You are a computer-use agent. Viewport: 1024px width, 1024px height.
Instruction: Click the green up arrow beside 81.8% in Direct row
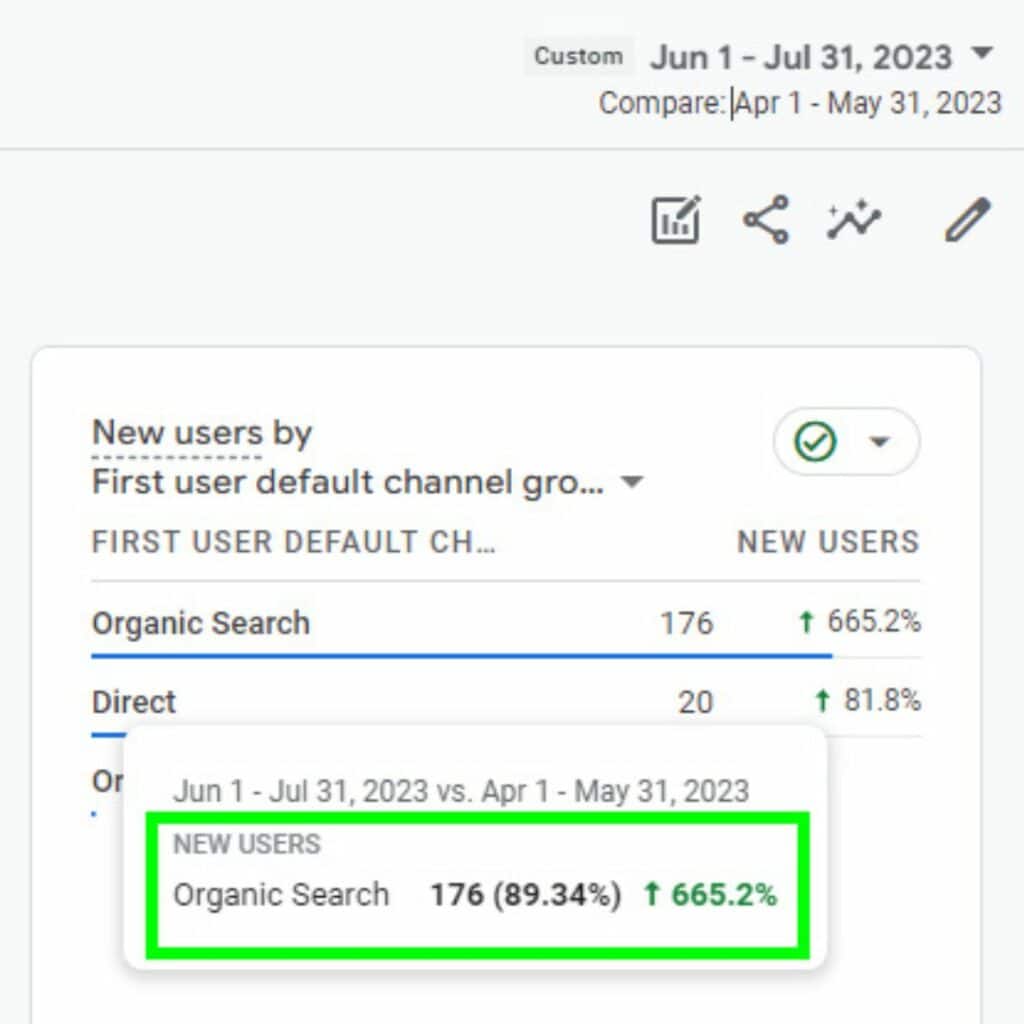(822, 701)
